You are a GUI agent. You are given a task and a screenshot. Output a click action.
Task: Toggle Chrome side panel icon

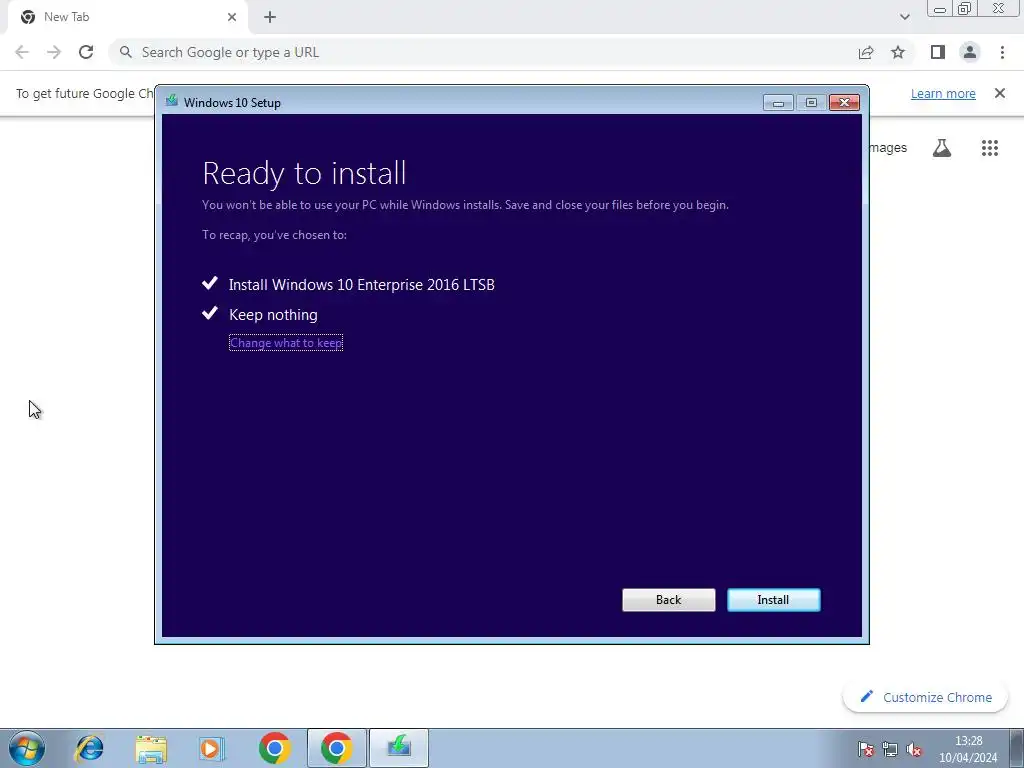tap(937, 52)
